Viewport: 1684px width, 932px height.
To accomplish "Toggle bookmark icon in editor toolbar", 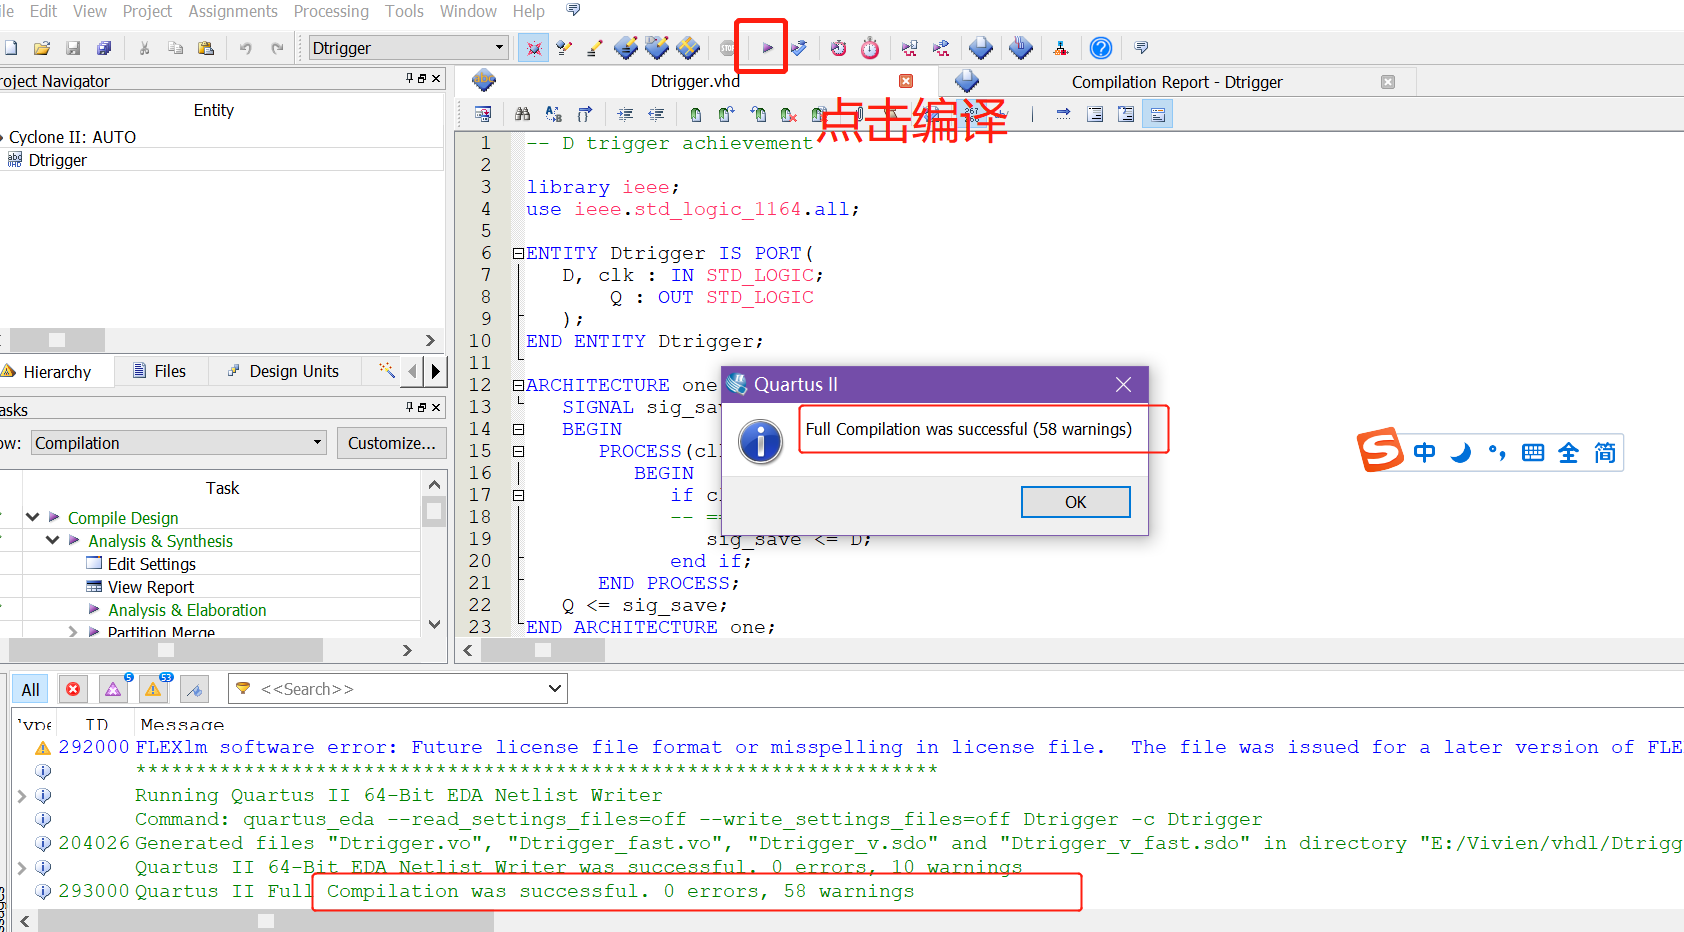I will pyautogui.click(x=696, y=114).
